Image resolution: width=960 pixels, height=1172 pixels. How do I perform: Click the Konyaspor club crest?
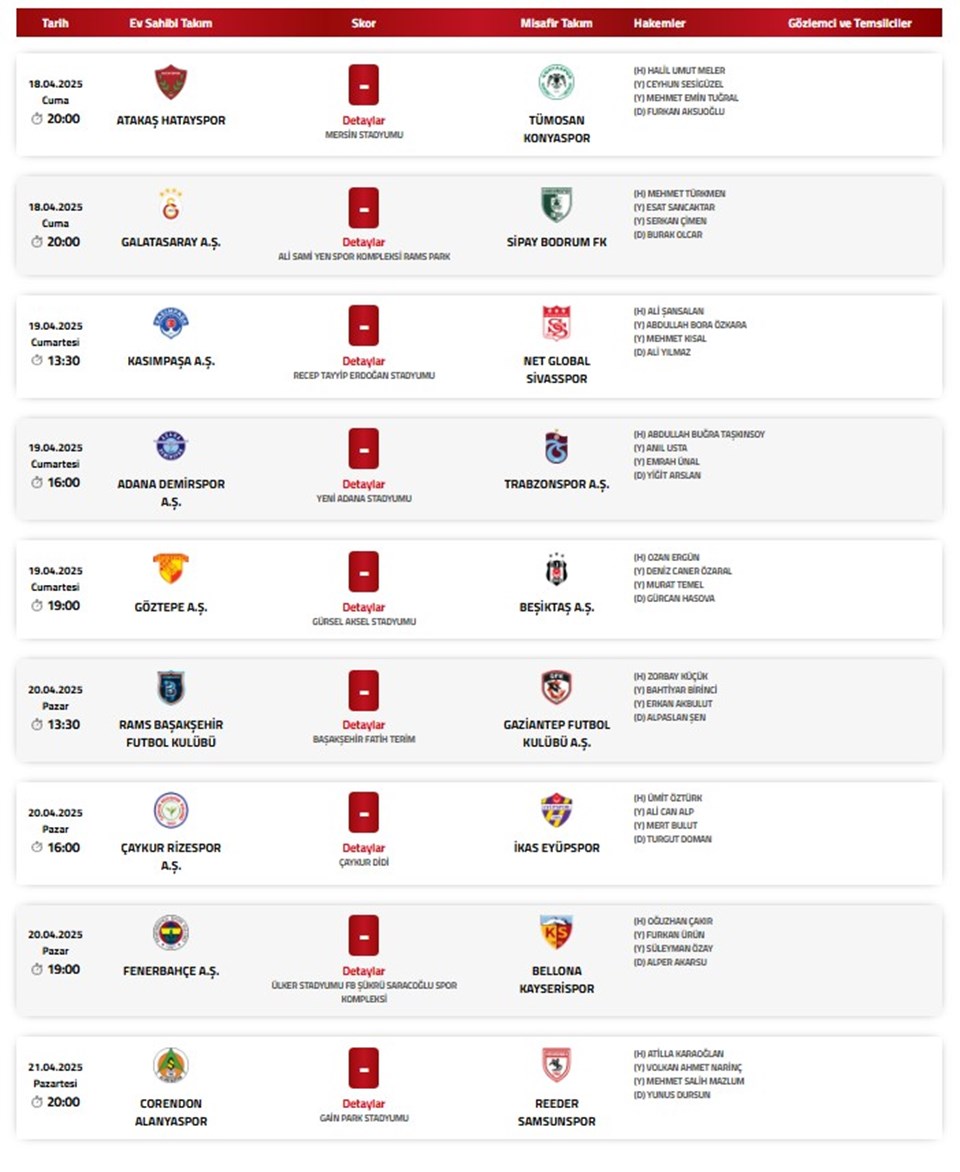pos(556,82)
